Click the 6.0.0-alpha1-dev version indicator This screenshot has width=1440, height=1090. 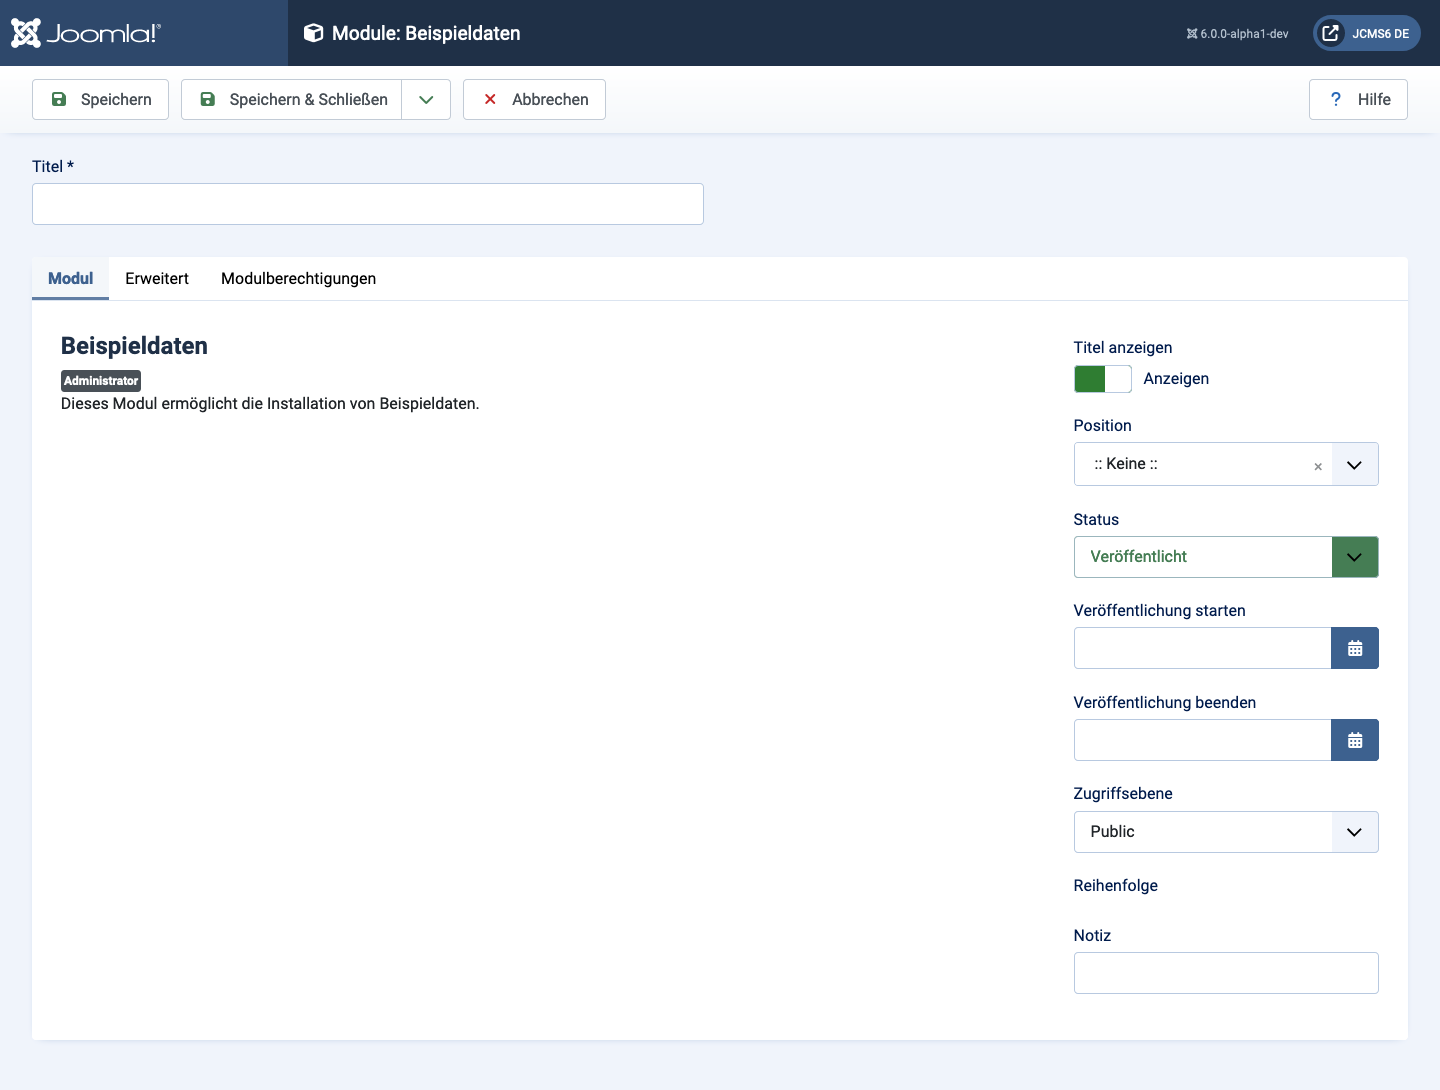coord(1237,34)
